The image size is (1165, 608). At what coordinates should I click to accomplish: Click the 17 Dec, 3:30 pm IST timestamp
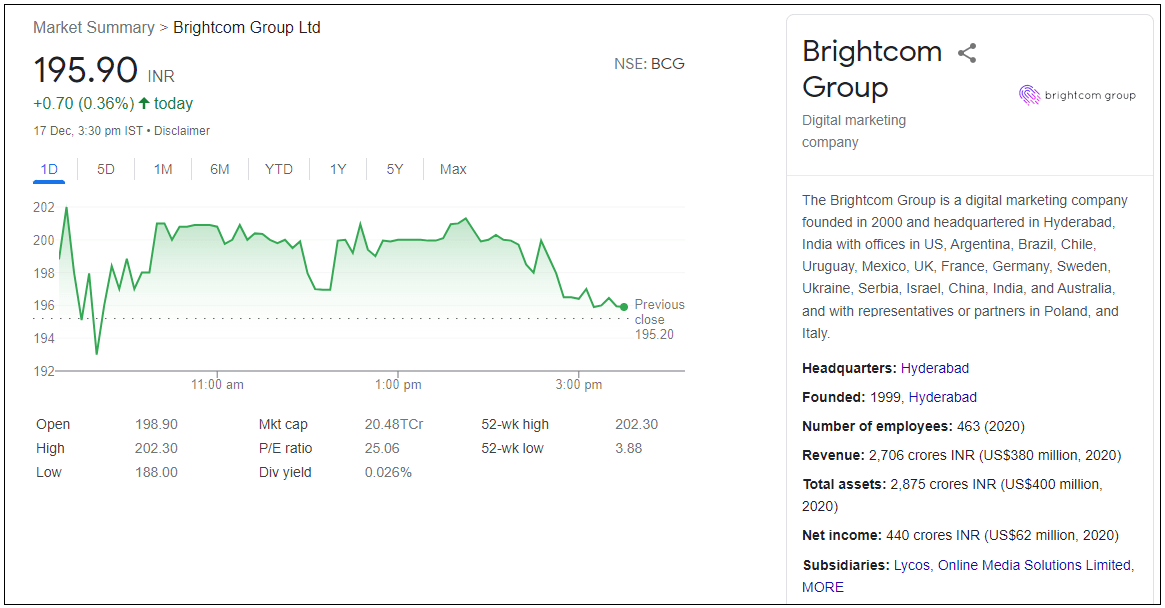coord(88,131)
